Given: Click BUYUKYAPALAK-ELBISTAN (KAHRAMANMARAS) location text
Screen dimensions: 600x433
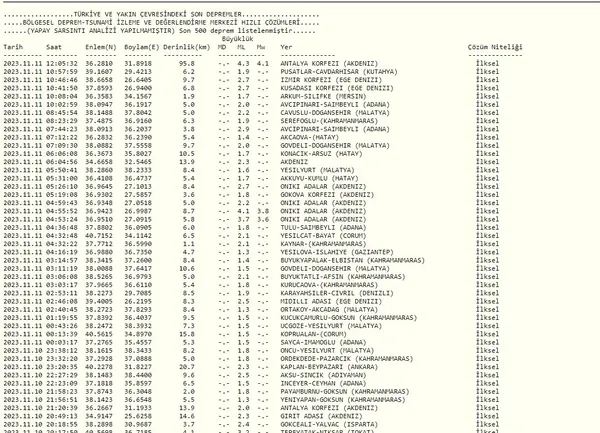Looking at the screenshot, I should [x=352, y=260].
